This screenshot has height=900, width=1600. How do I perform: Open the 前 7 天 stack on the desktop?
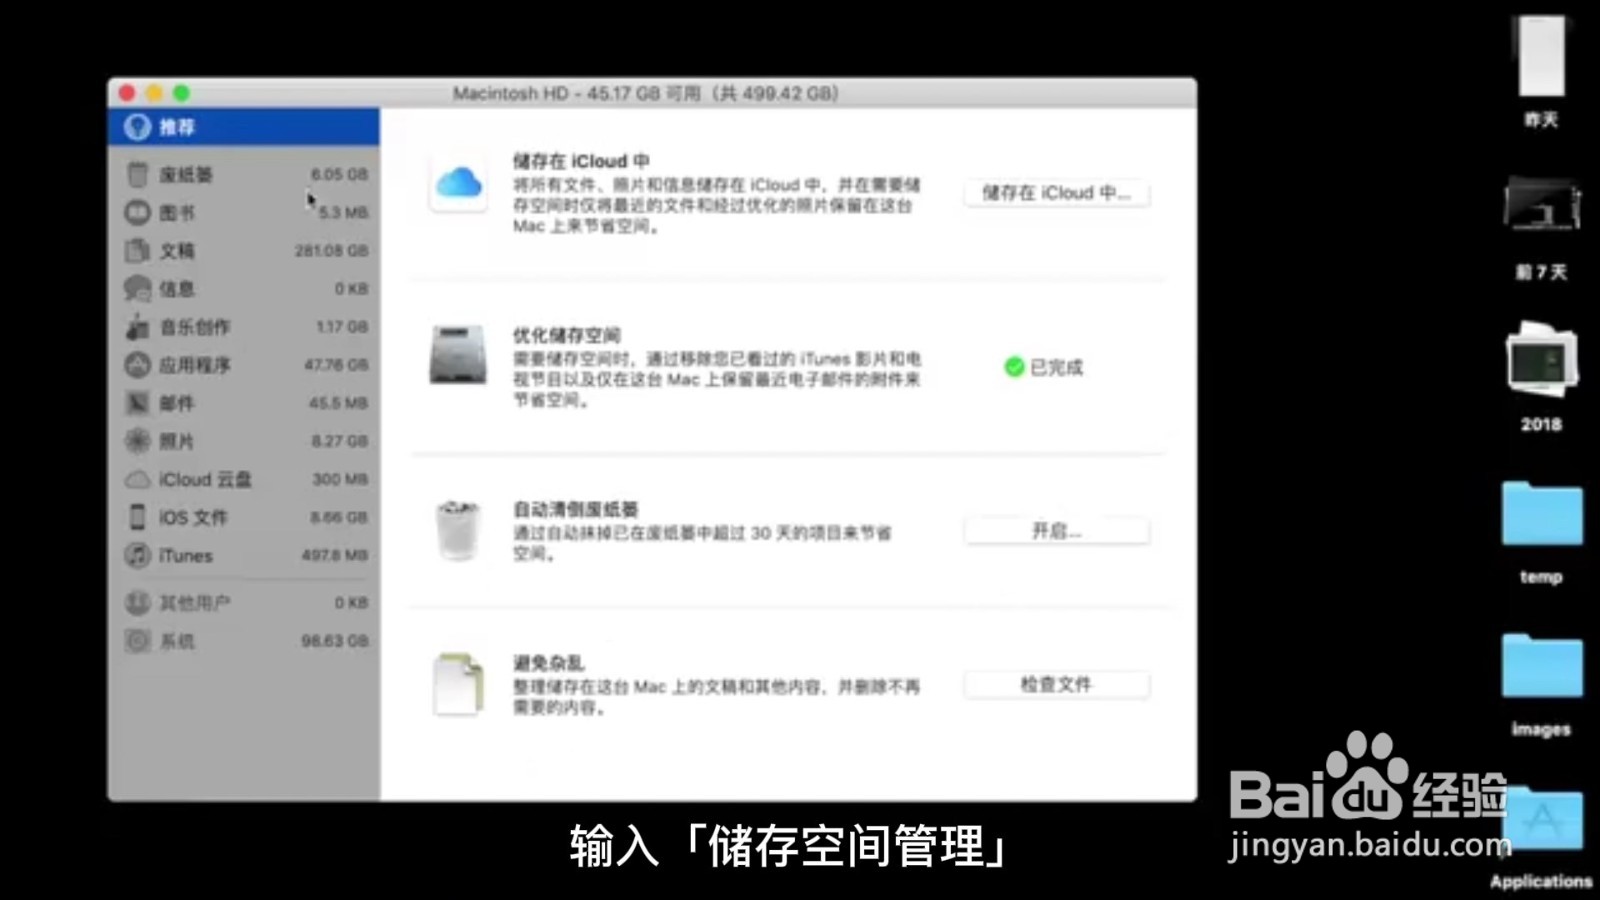click(1541, 205)
